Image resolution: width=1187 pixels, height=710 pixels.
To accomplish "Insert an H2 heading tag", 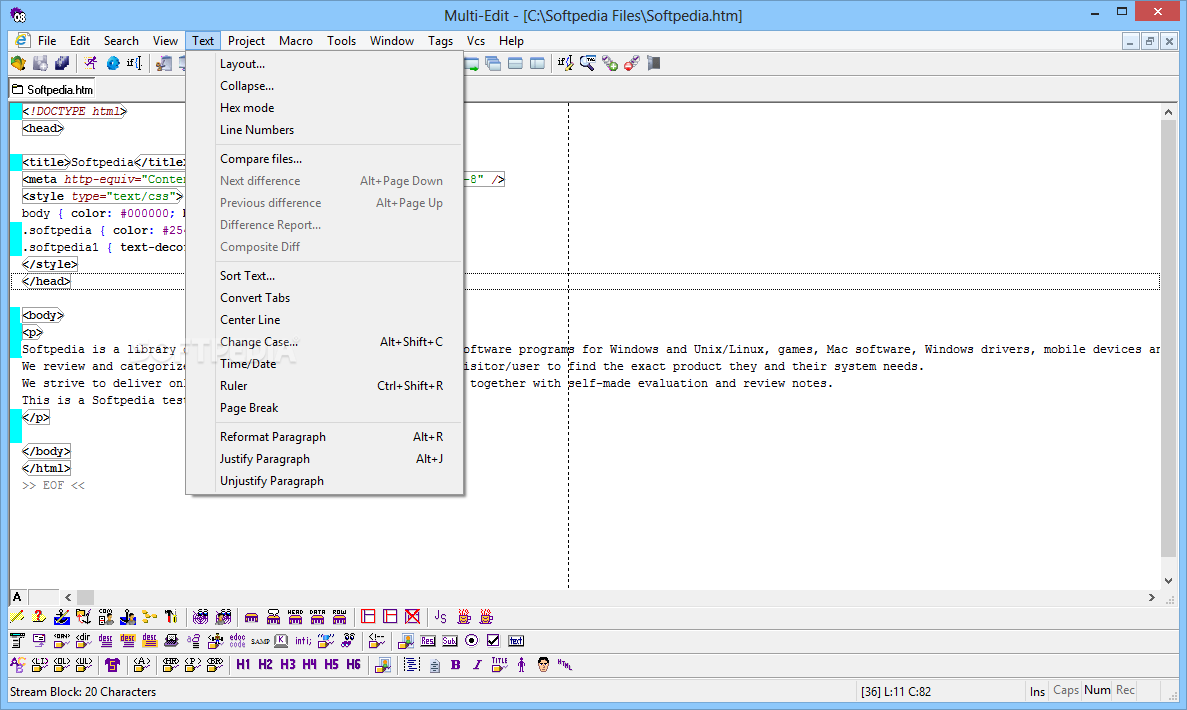I will (265, 665).
